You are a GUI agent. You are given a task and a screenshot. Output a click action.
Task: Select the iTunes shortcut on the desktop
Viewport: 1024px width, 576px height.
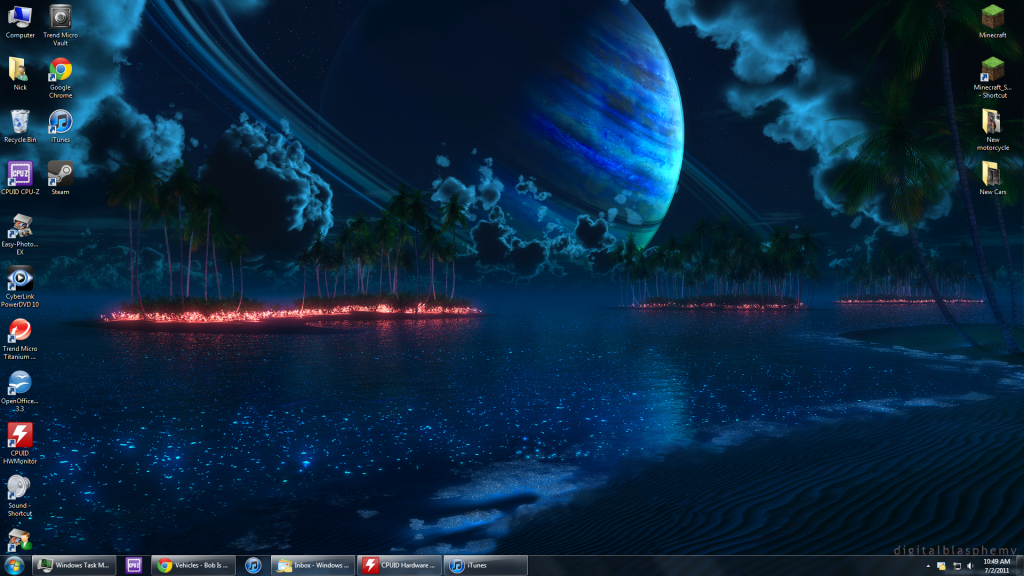(60, 126)
